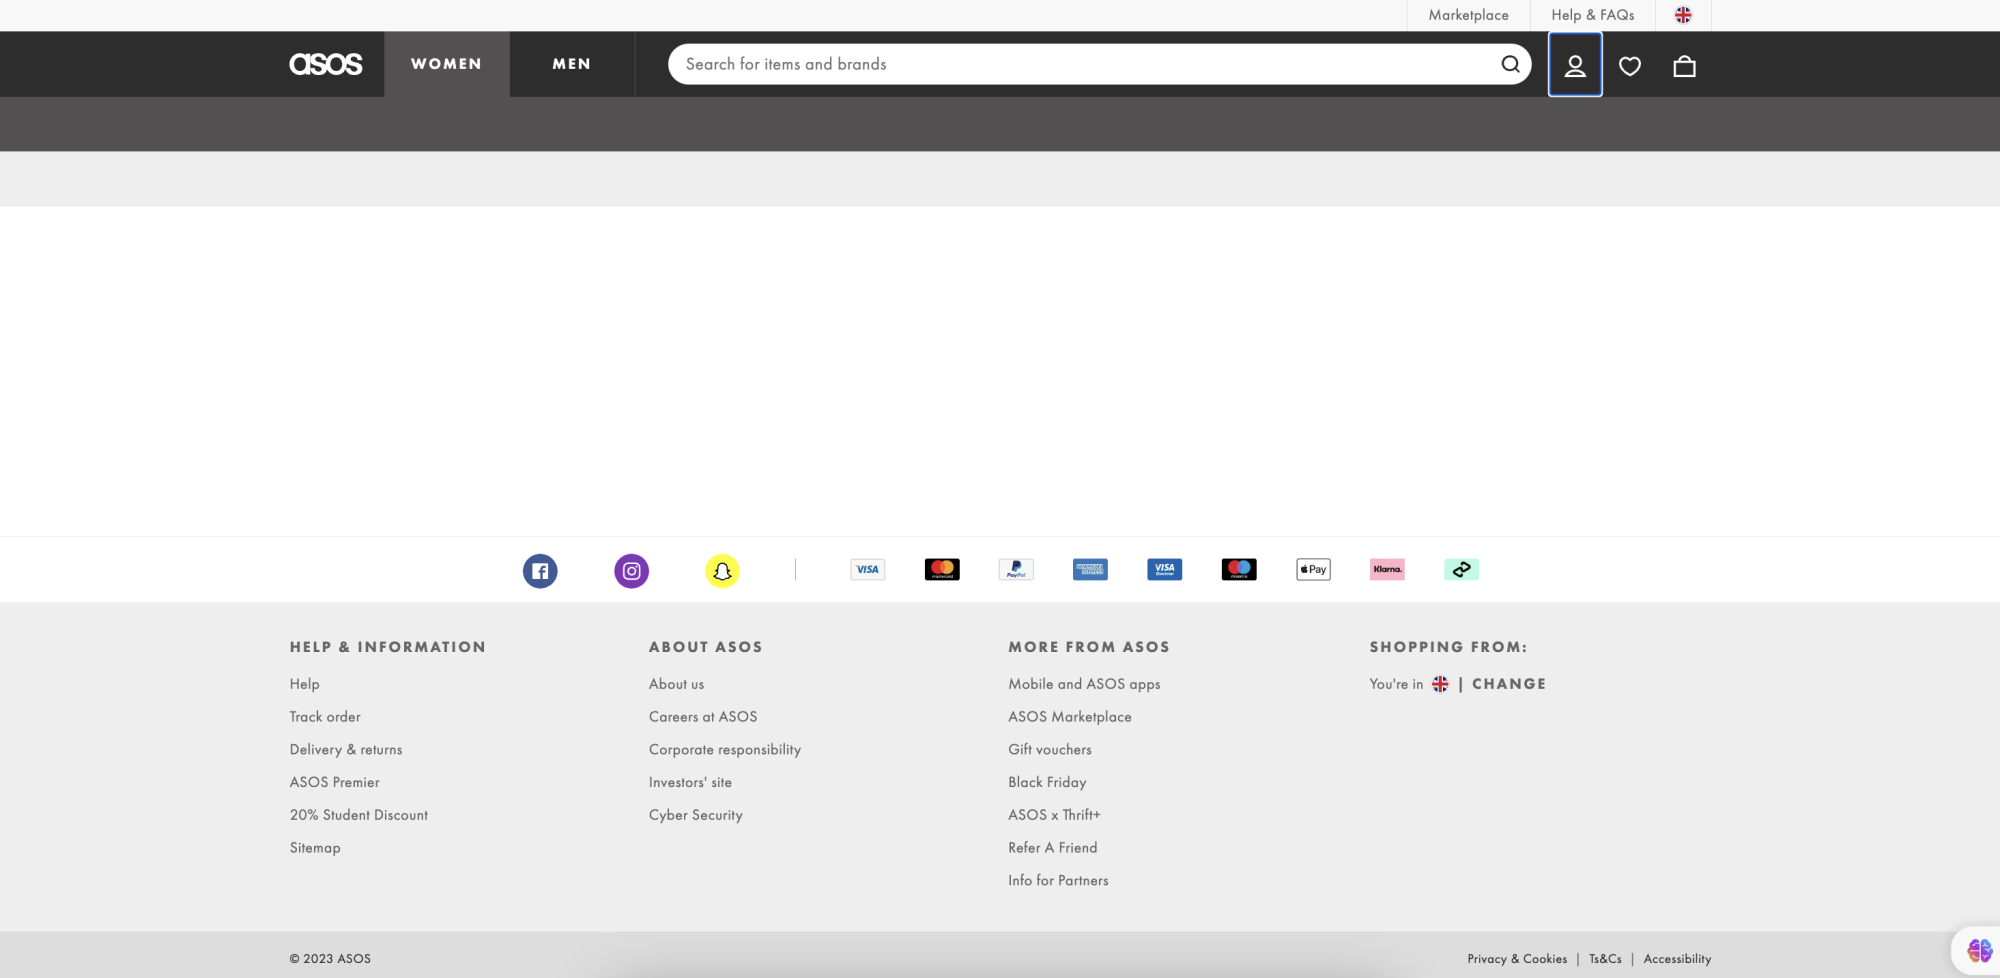
Task: Select the WOMEN tab
Action: (446, 63)
